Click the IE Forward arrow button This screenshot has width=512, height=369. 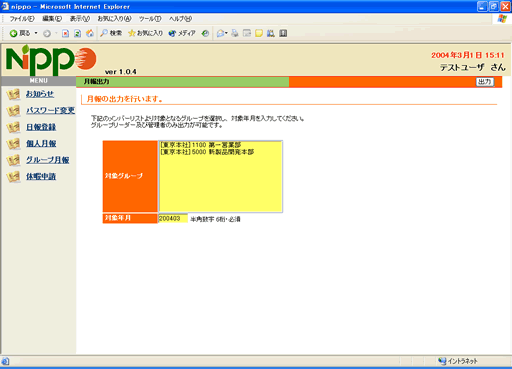47,33
